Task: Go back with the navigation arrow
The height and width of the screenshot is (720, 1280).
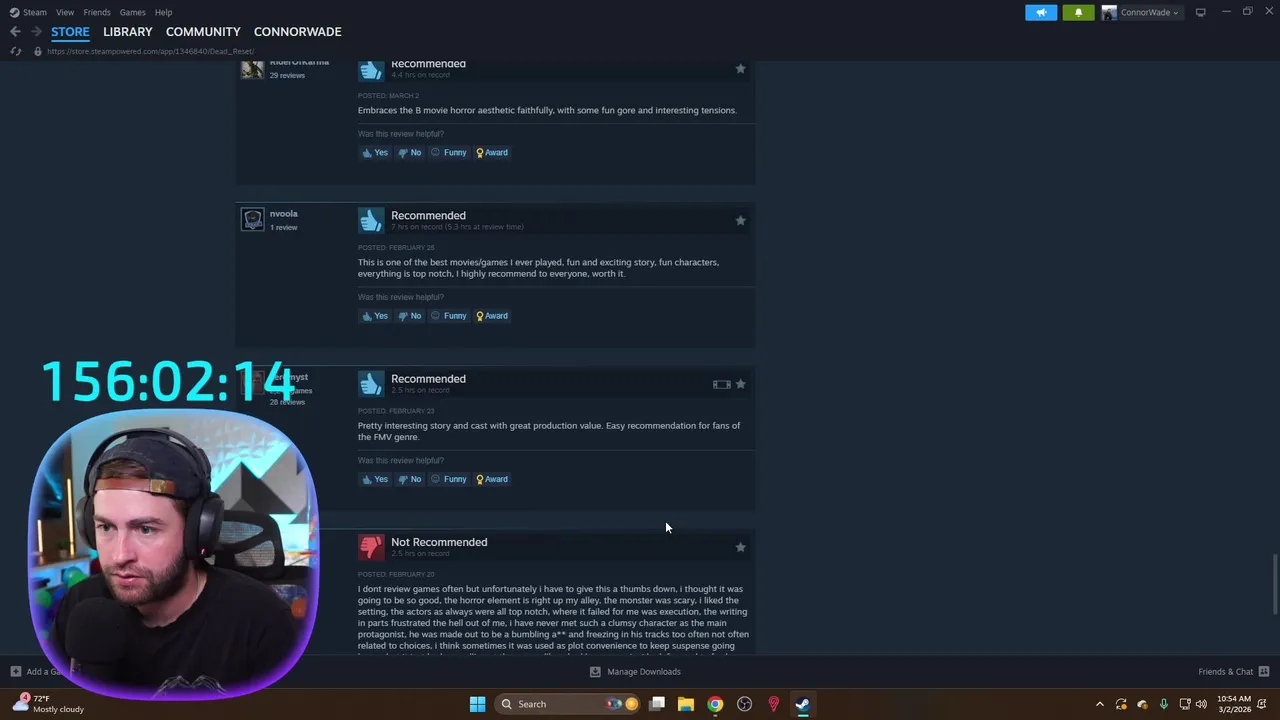Action: click(x=15, y=32)
